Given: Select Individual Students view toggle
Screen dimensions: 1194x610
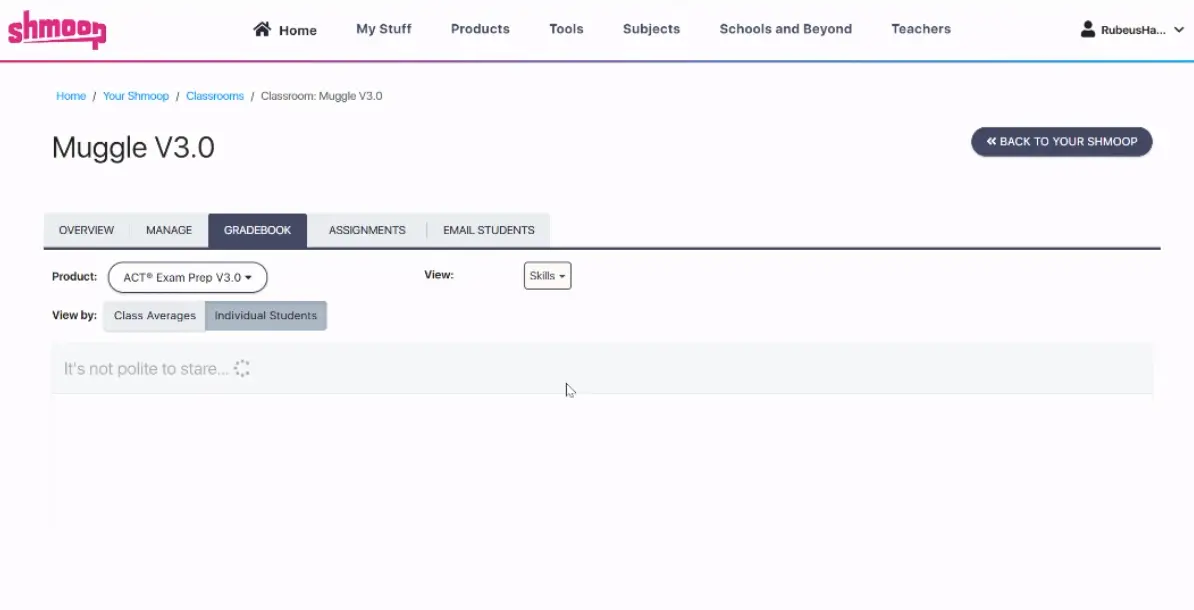Looking at the screenshot, I should (x=265, y=316).
